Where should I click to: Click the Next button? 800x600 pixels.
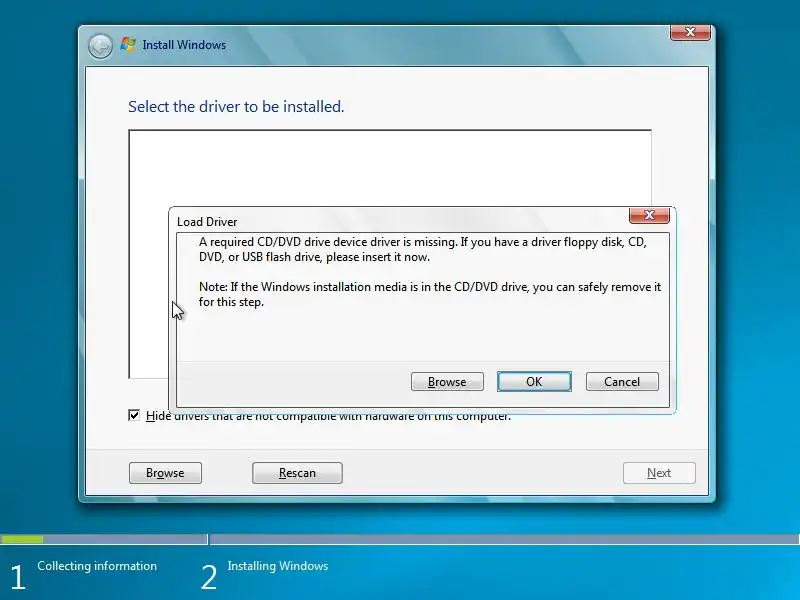pyautogui.click(x=659, y=473)
